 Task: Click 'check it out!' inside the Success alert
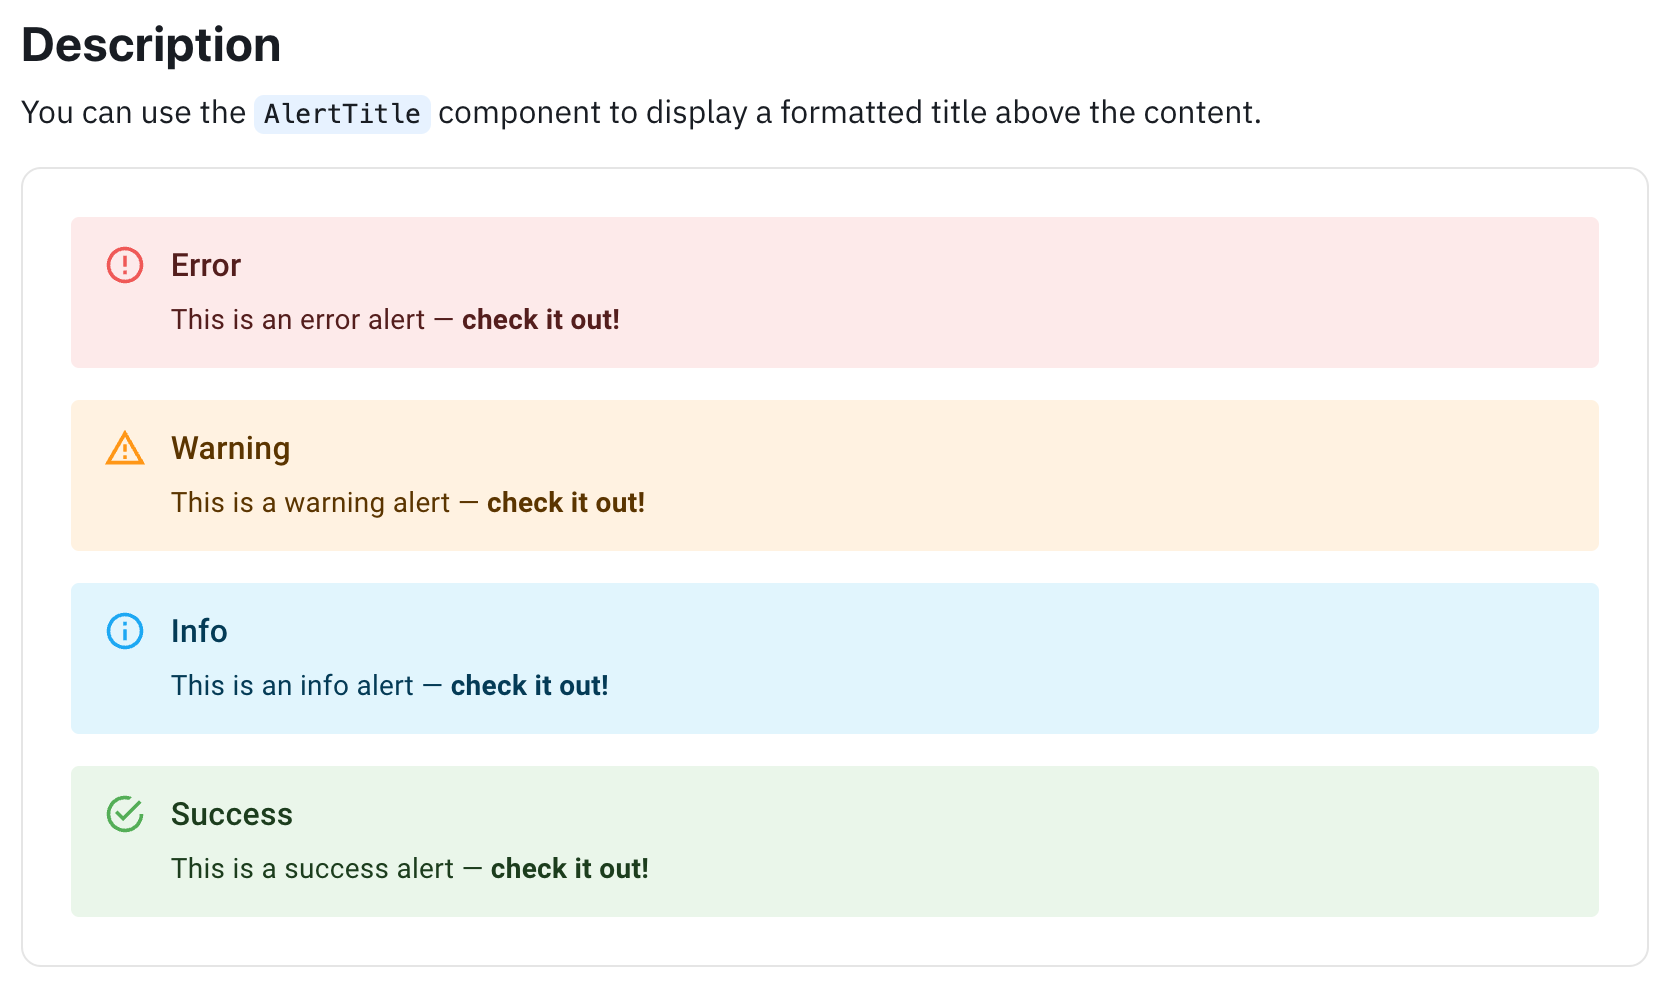pos(569,868)
